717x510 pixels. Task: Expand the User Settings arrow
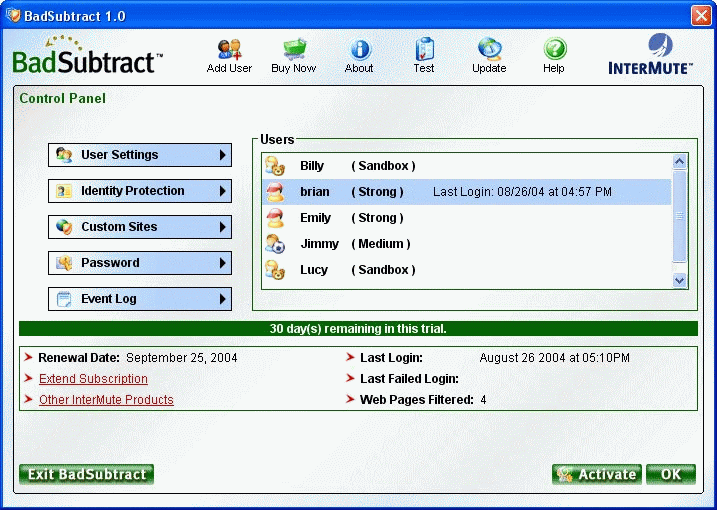[222, 155]
